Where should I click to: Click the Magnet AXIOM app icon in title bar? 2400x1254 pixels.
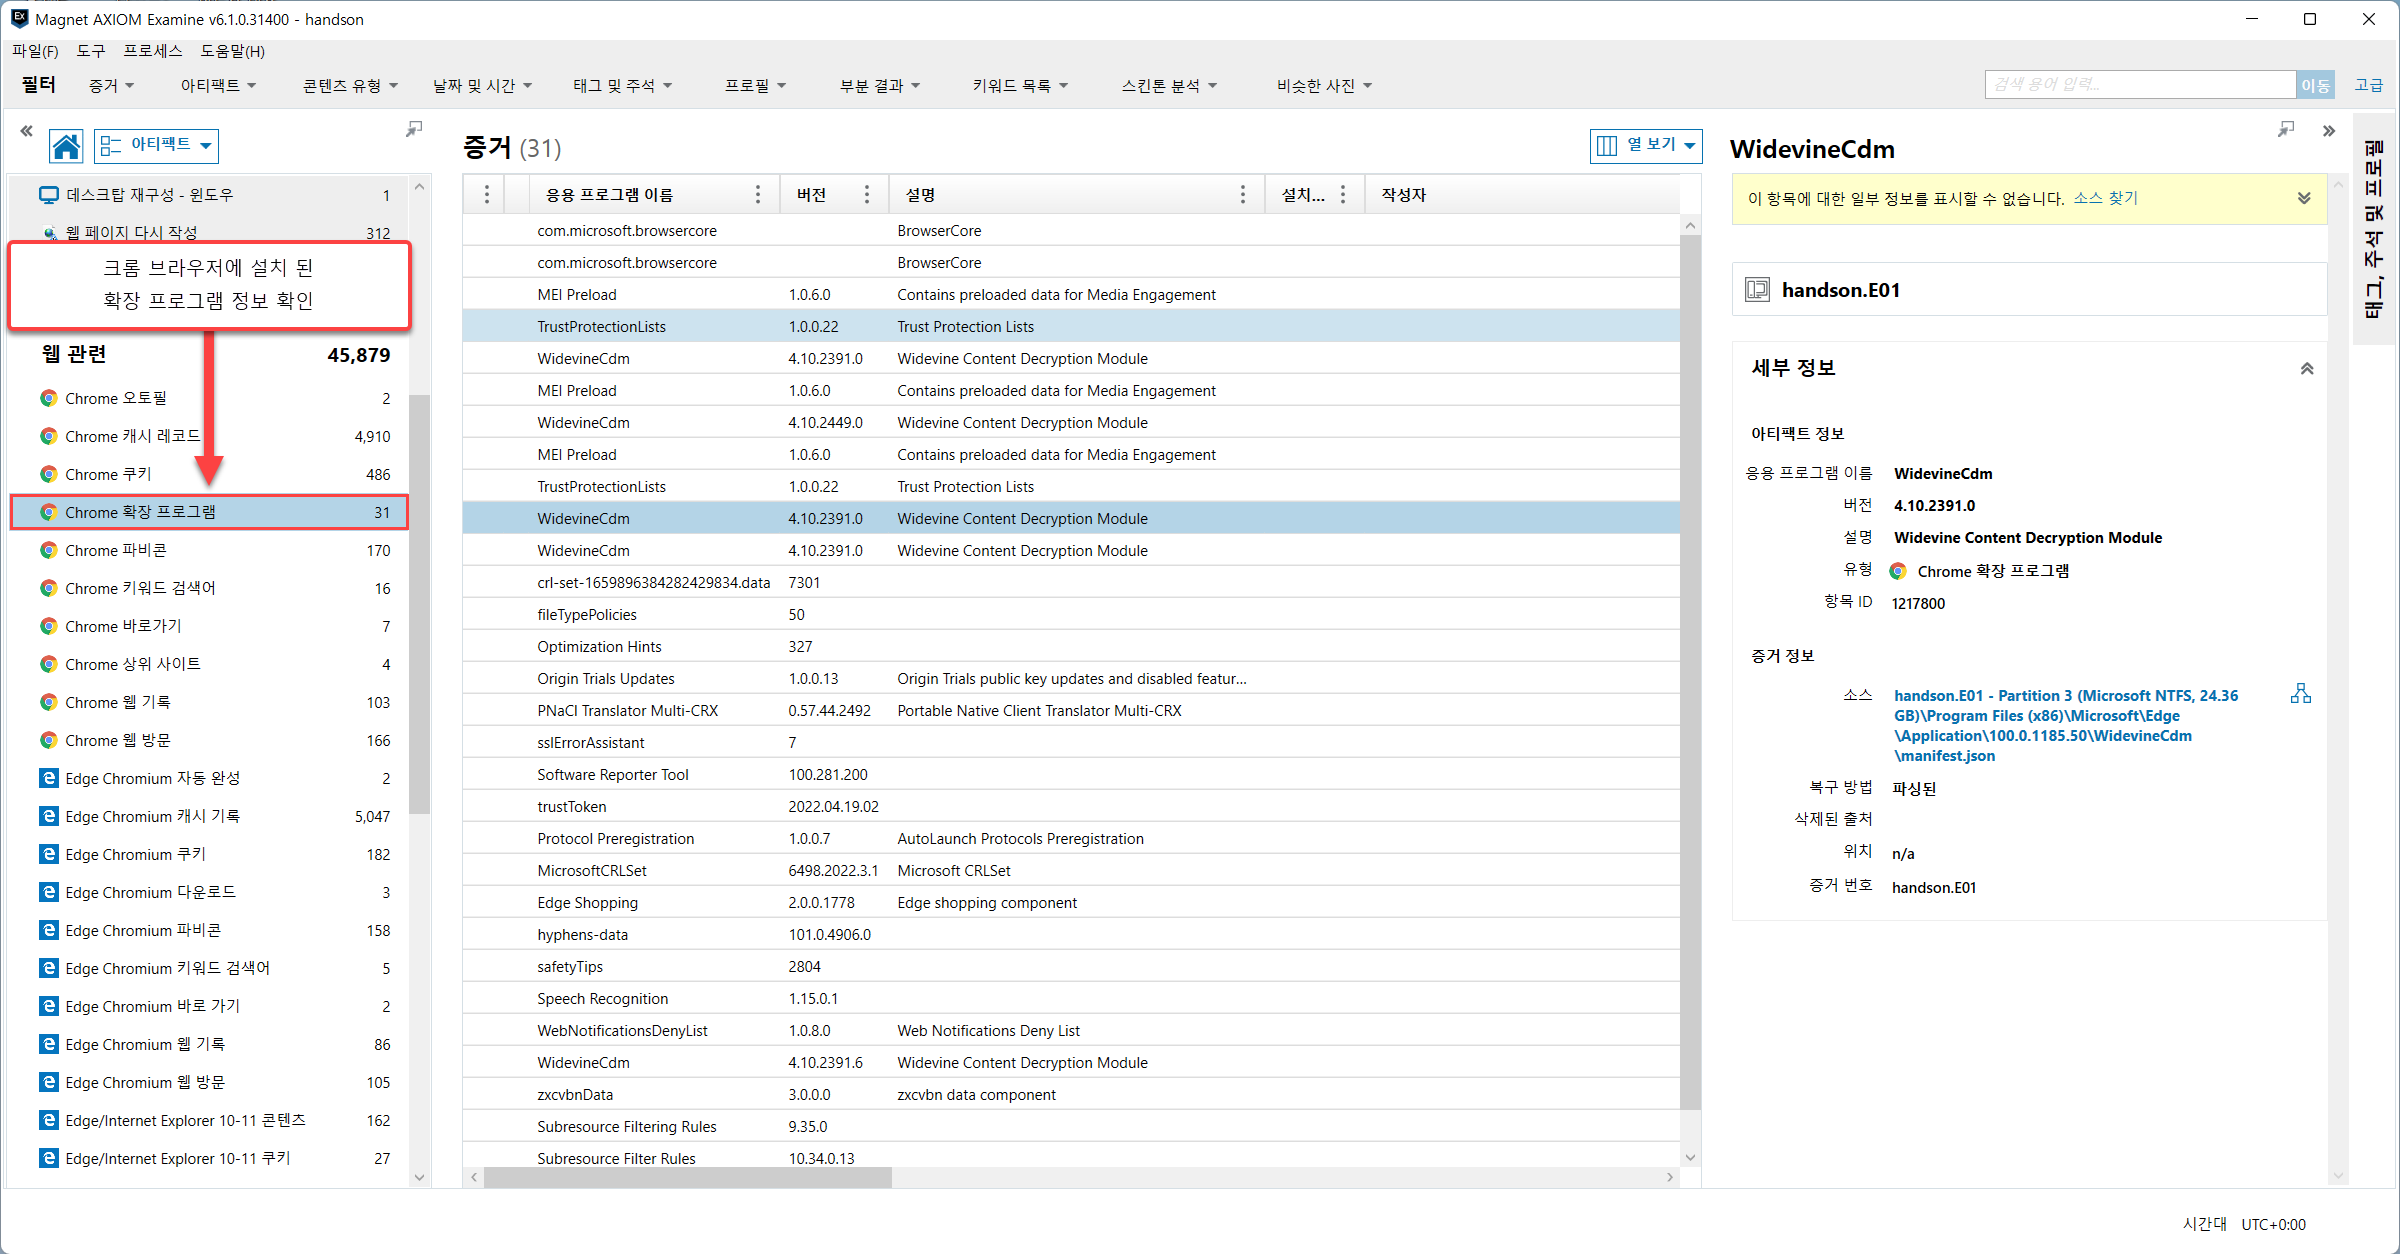pyautogui.click(x=19, y=18)
